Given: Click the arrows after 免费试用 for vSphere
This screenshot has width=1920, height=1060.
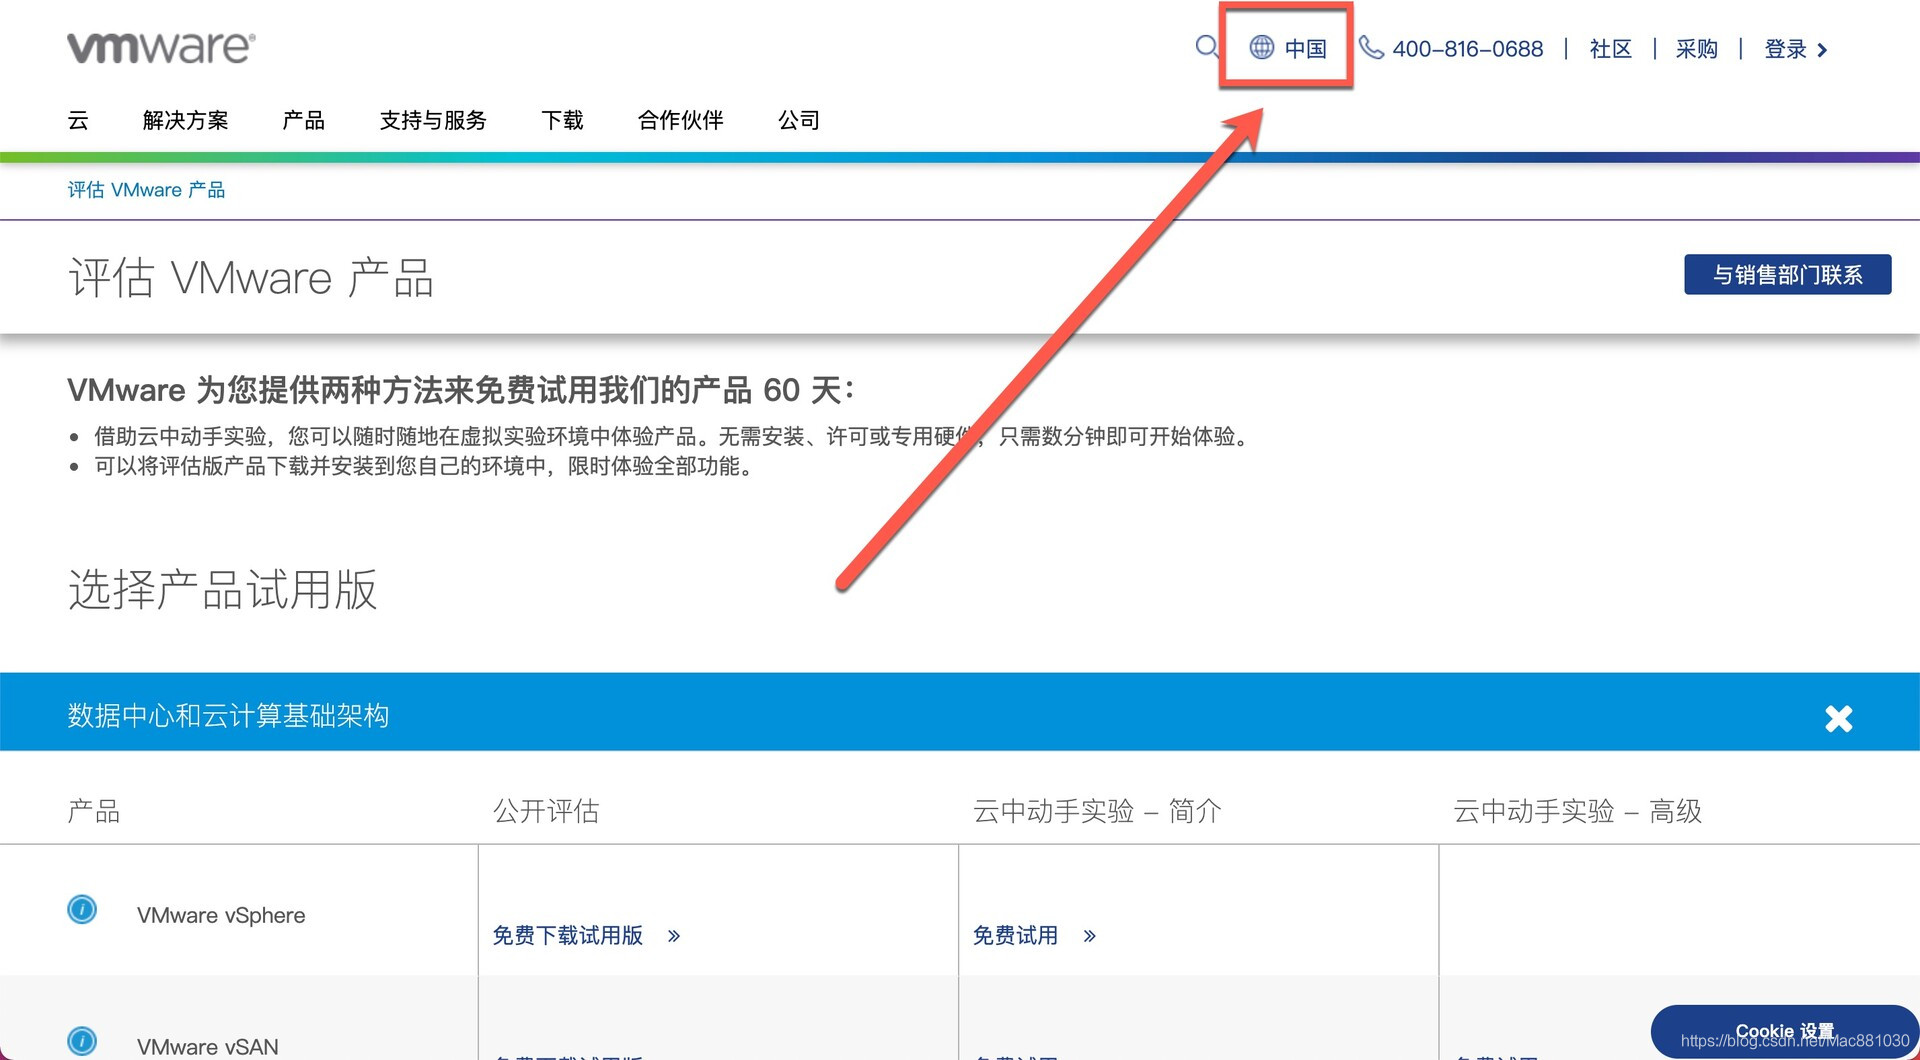Looking at the screenshot, I should pos(1090,936).
